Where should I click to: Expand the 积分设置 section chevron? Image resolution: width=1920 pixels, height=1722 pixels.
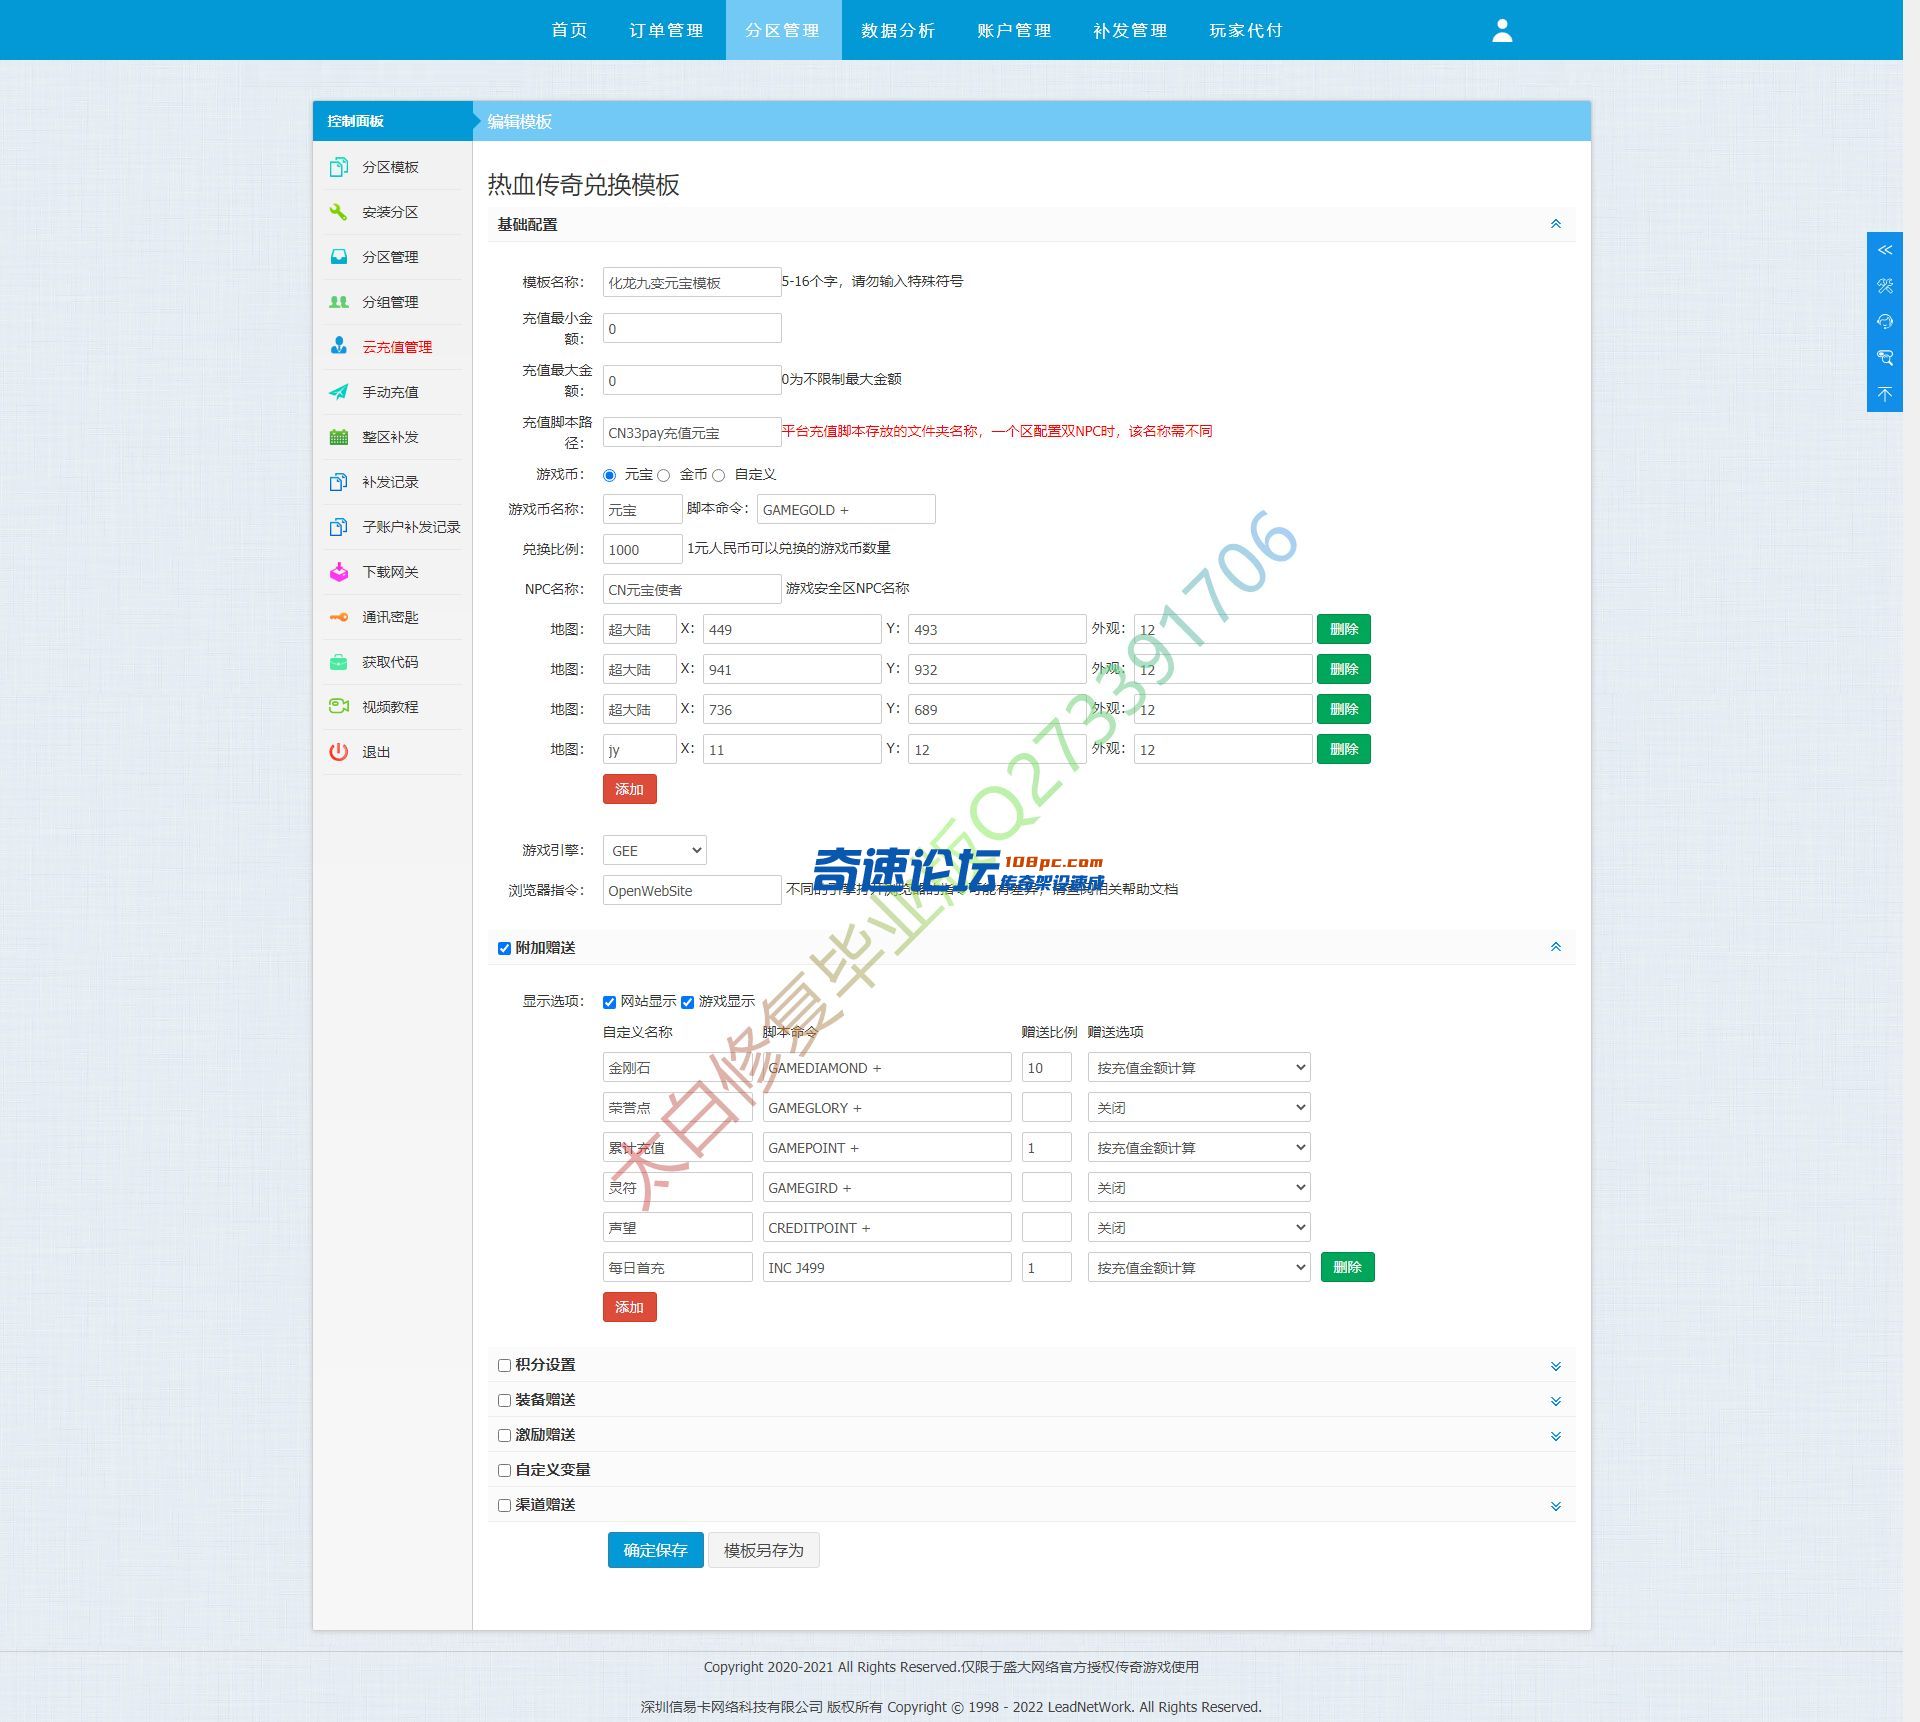coord(1556,1366)
